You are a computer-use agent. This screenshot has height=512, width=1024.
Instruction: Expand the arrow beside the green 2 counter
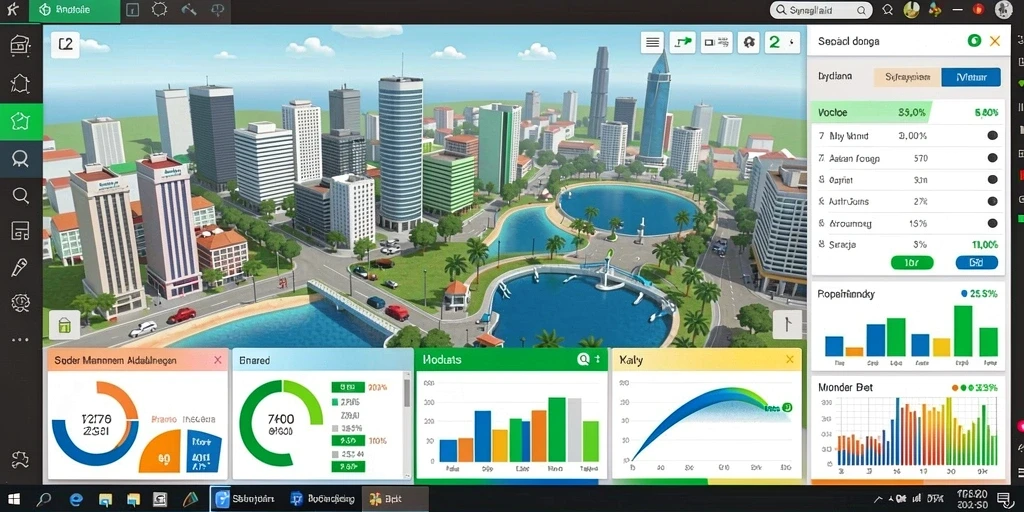[x=792, y=43]
